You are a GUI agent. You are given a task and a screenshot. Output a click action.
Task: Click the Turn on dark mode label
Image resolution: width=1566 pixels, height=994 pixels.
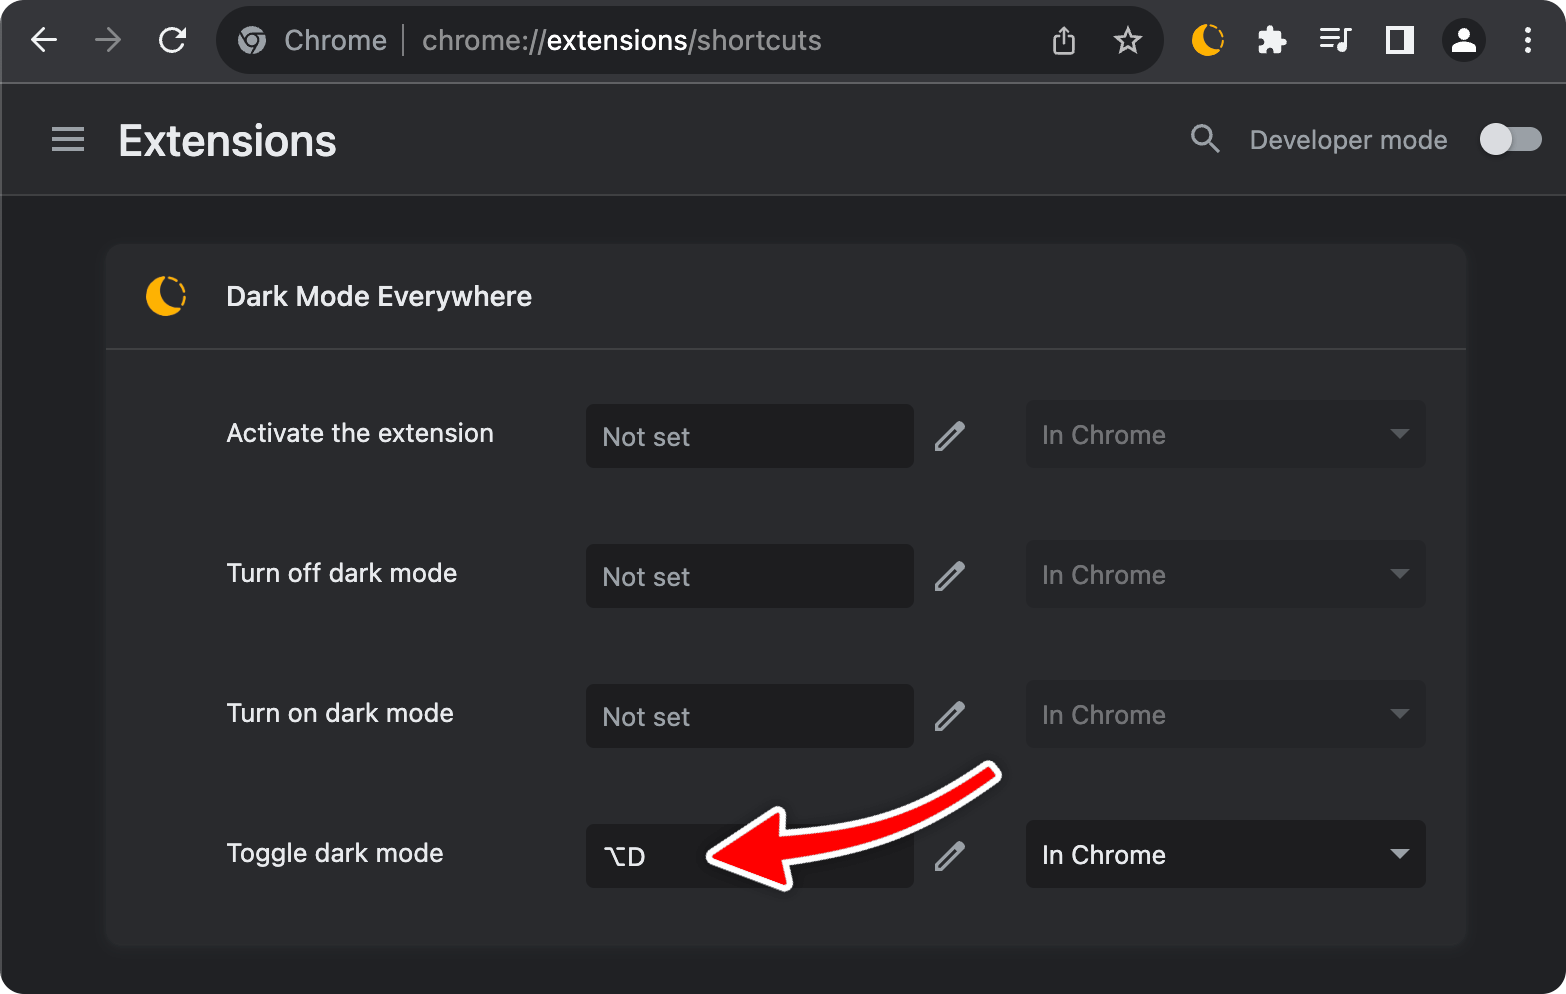[x=340, y=713]
